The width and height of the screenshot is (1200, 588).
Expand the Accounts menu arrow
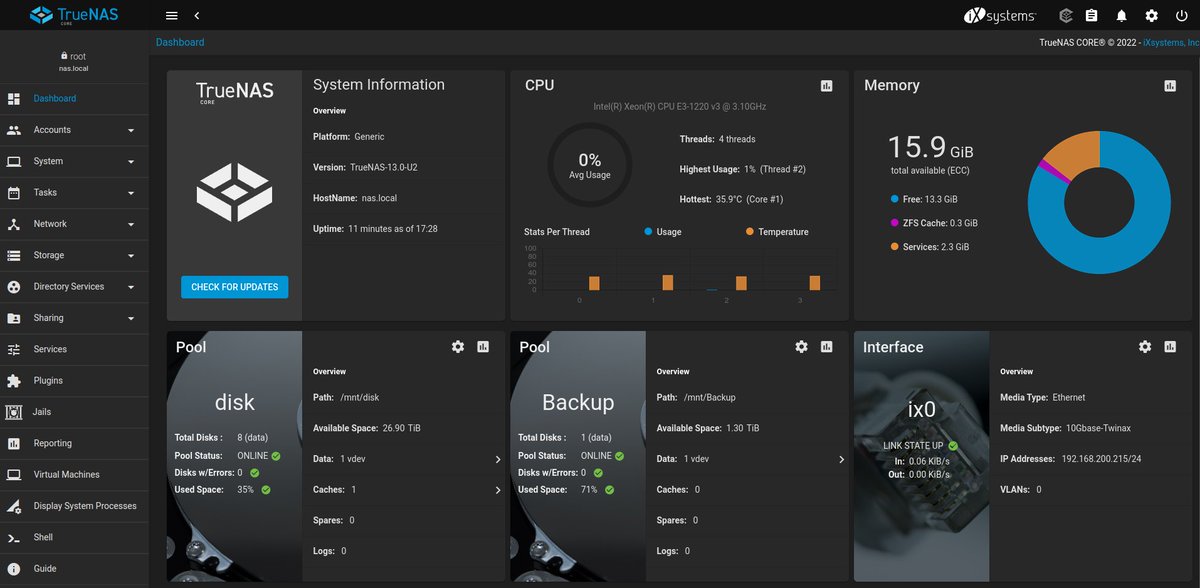[131, 130]
